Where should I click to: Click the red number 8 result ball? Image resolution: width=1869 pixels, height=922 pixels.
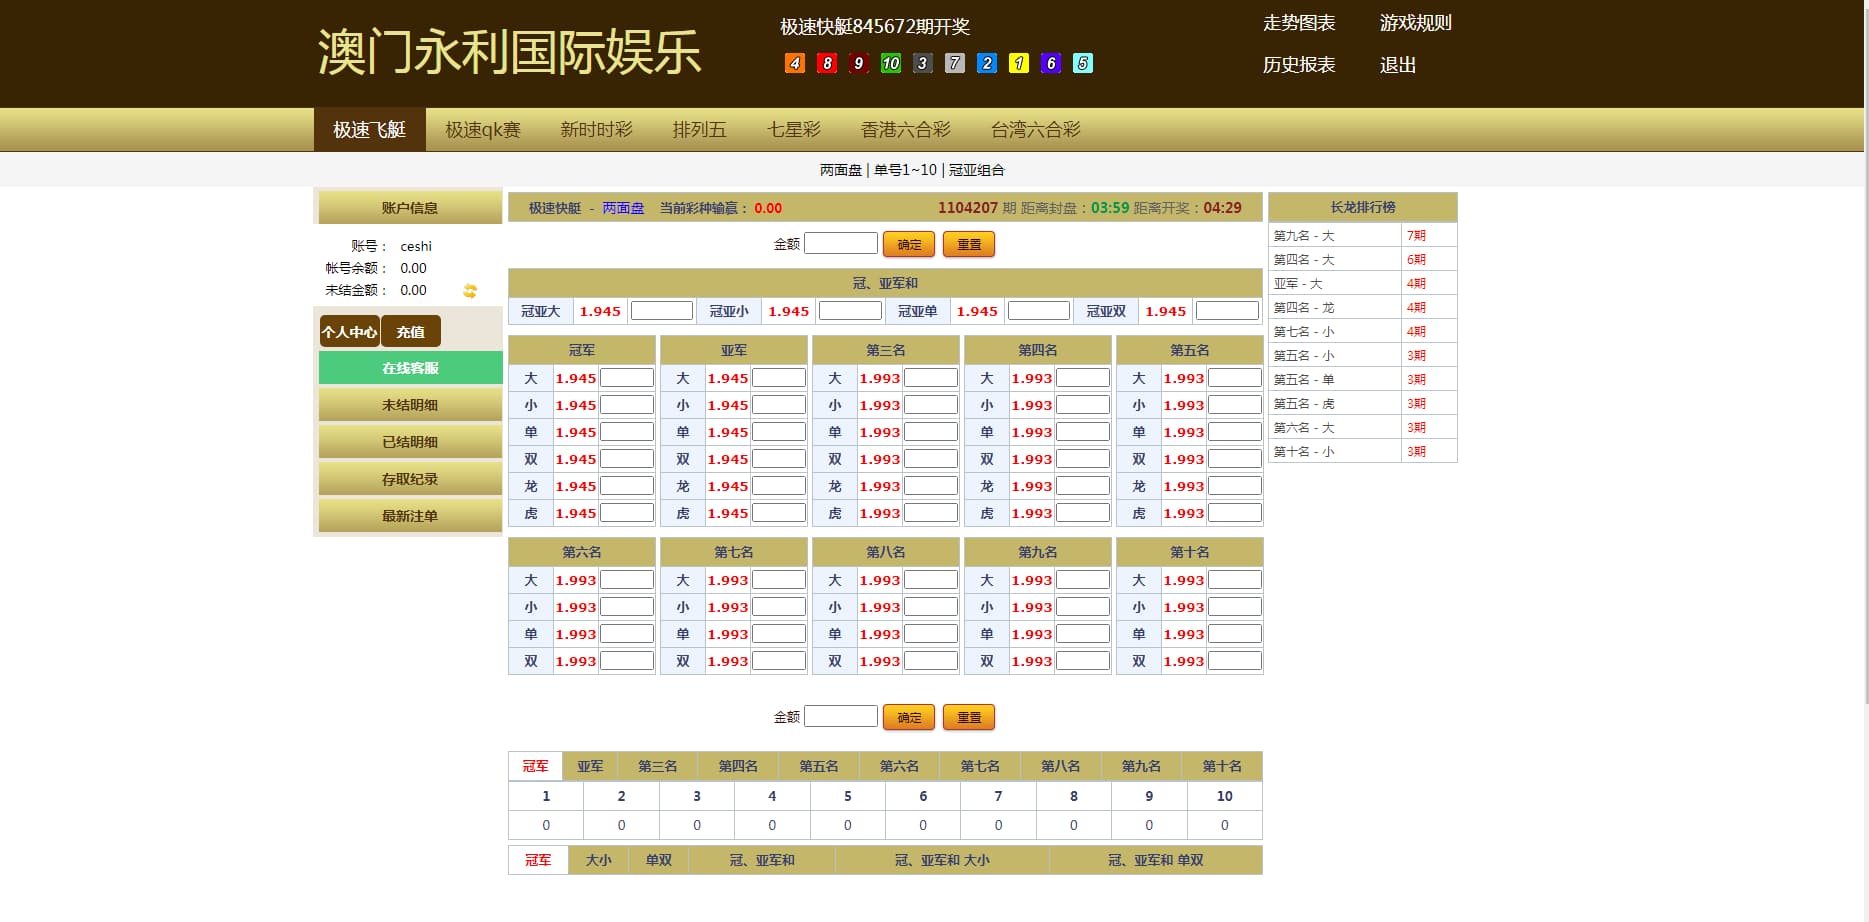pos(827,63)
